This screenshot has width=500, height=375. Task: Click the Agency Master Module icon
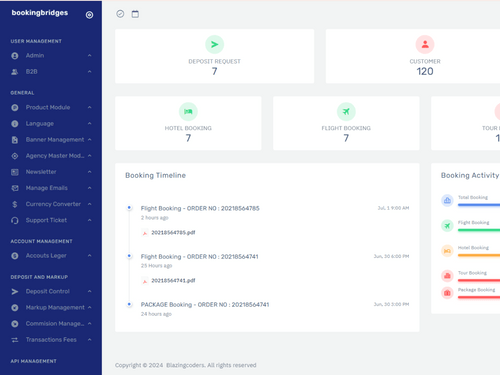(15, 156)
